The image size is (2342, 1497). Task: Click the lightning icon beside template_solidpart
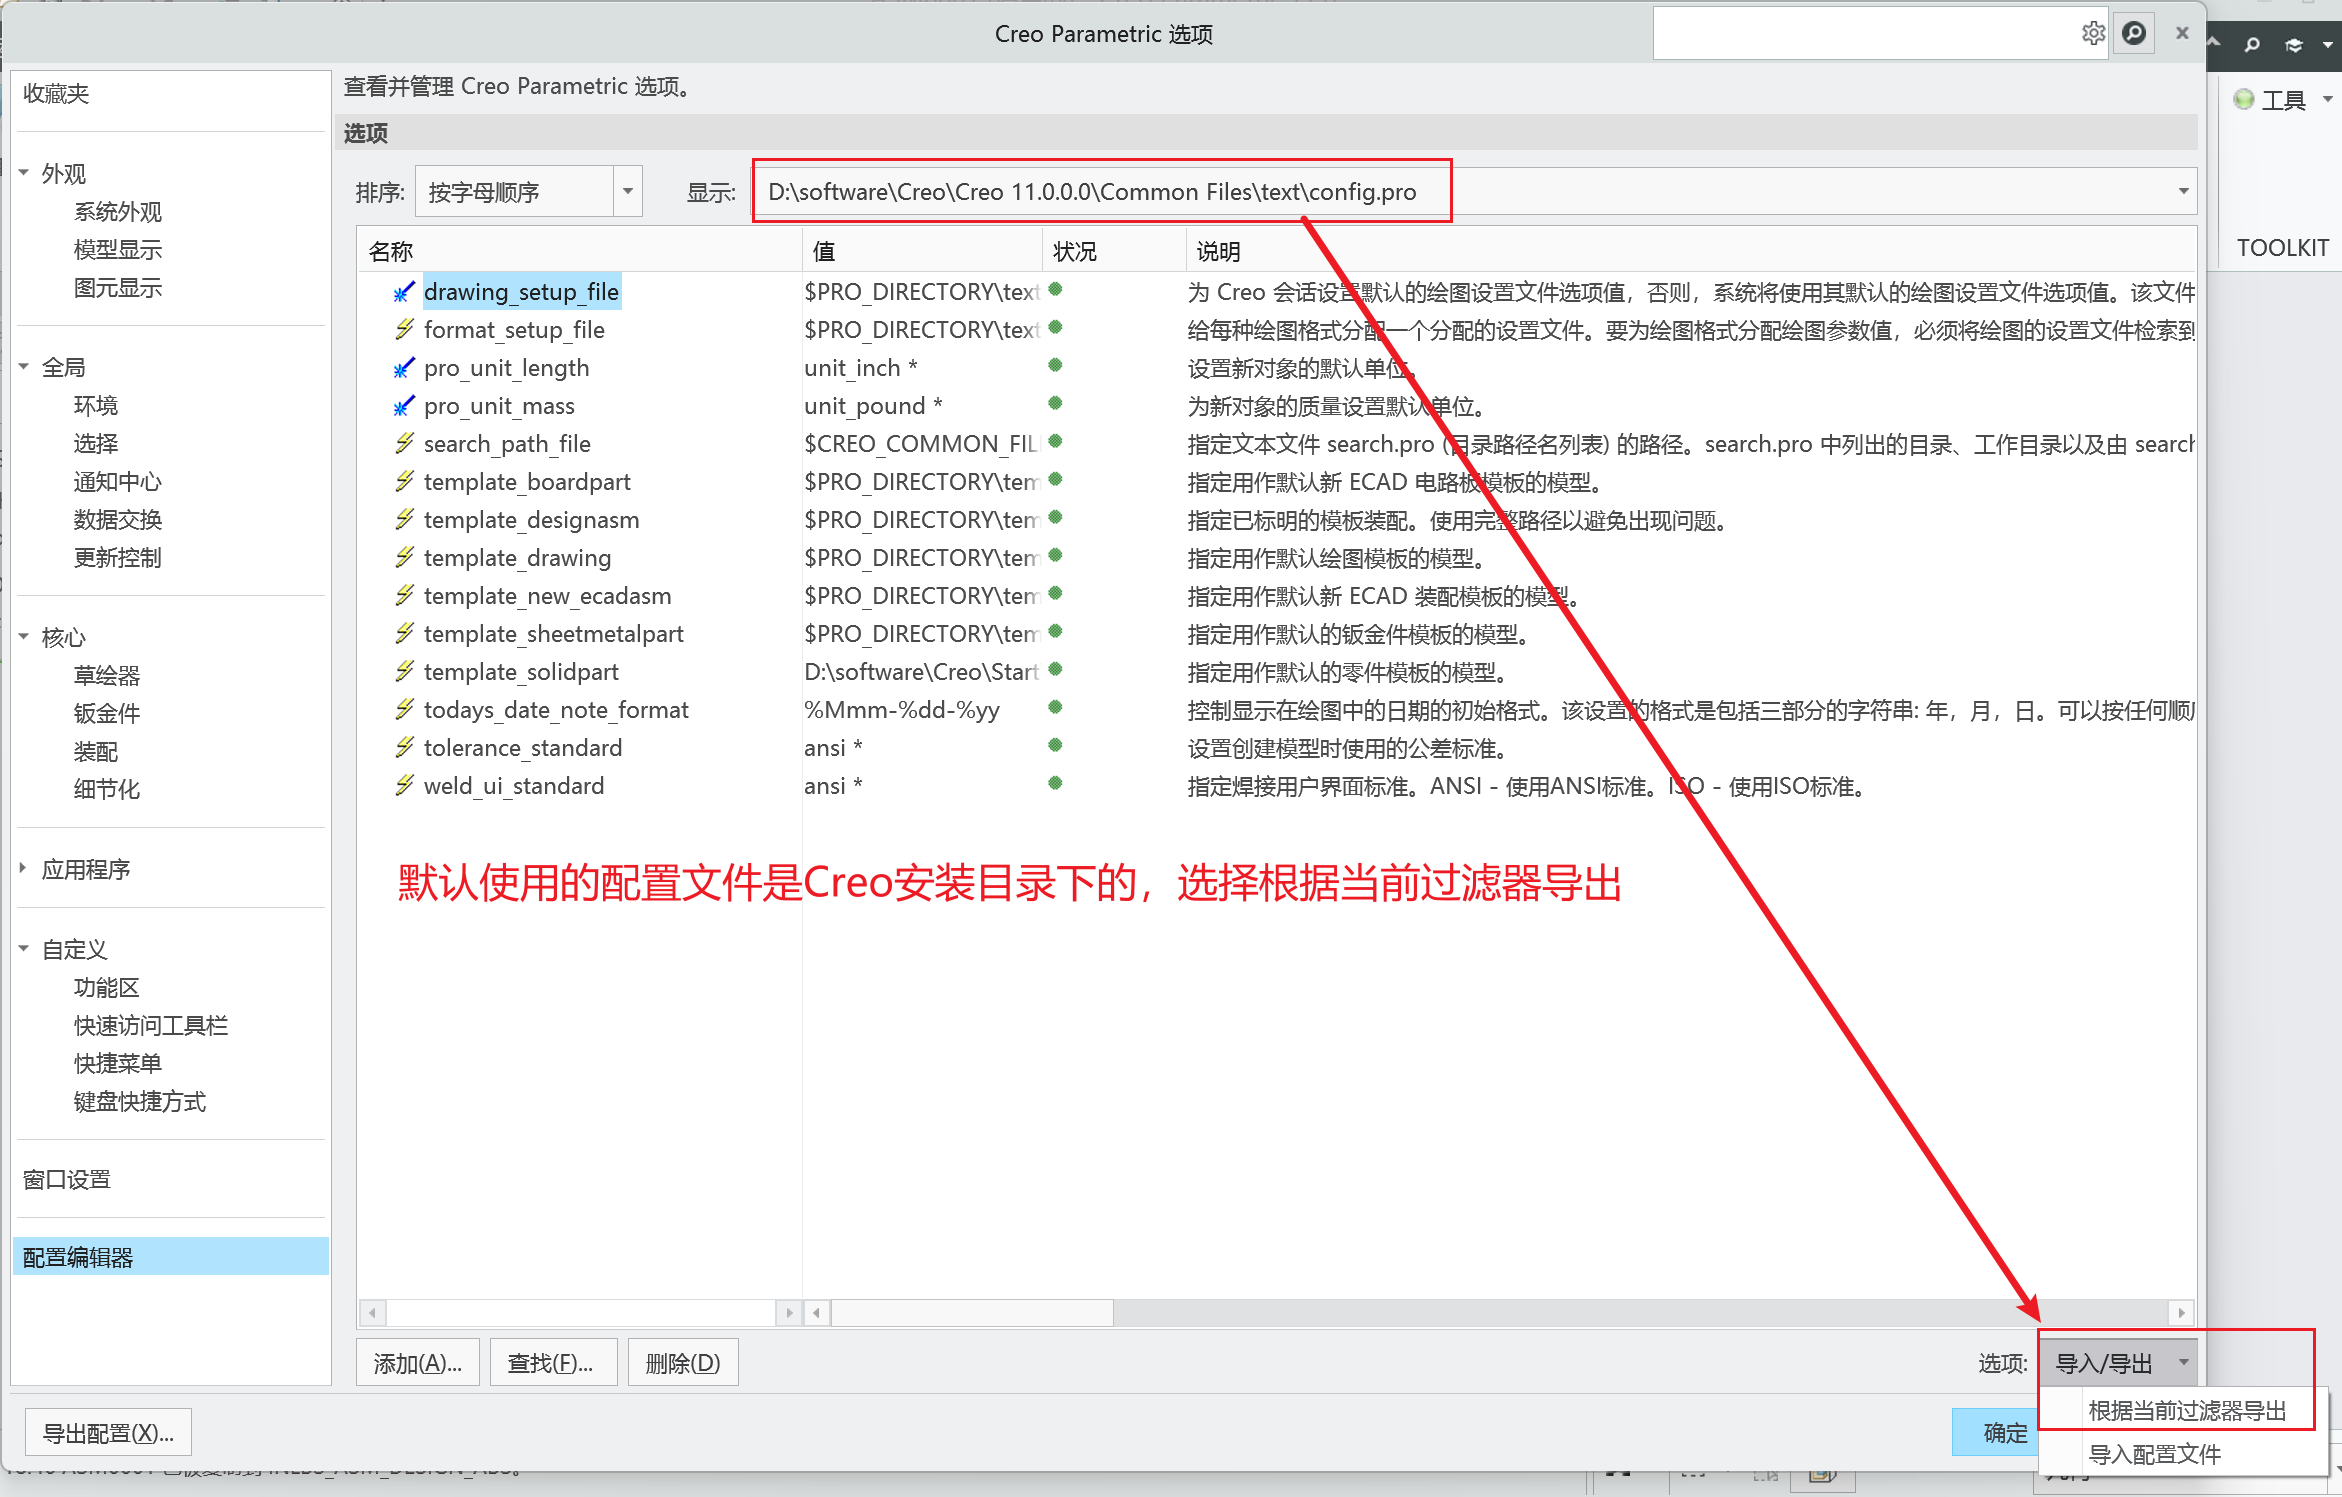(x=404, y=672)
